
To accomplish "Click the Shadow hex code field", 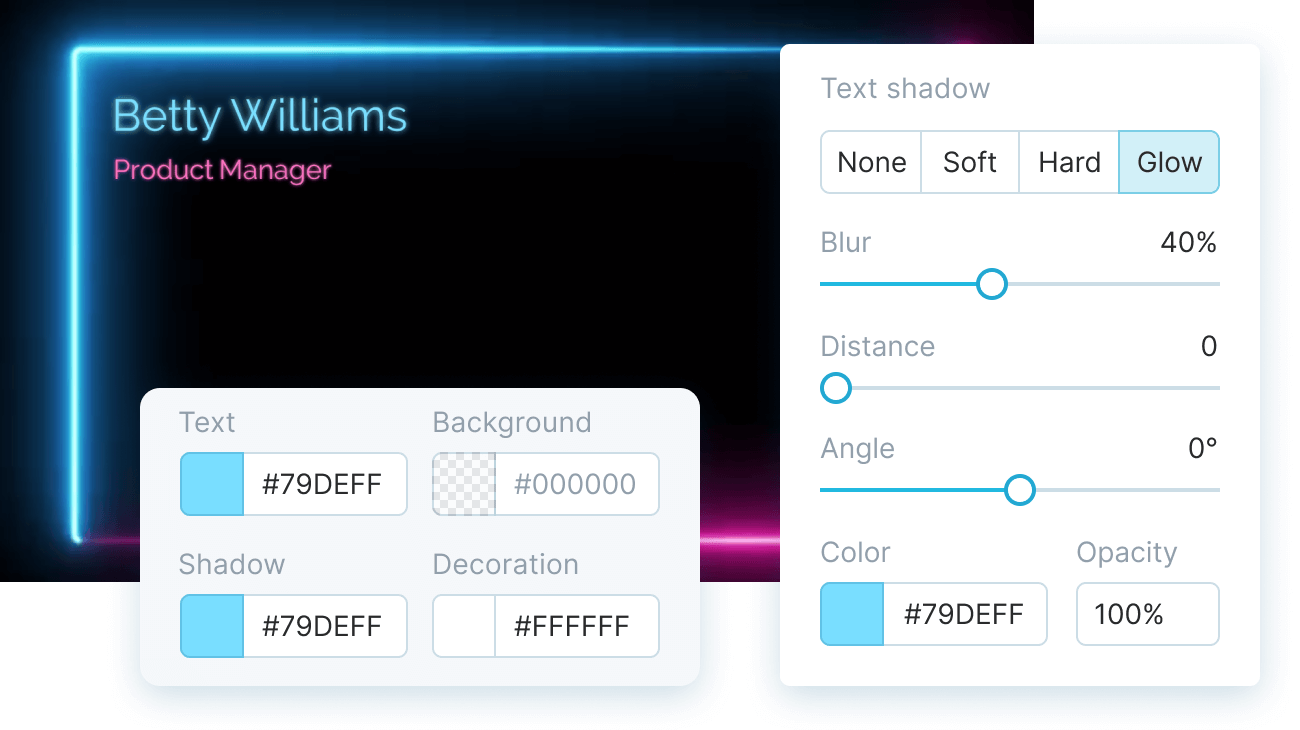I will [324, 626].
